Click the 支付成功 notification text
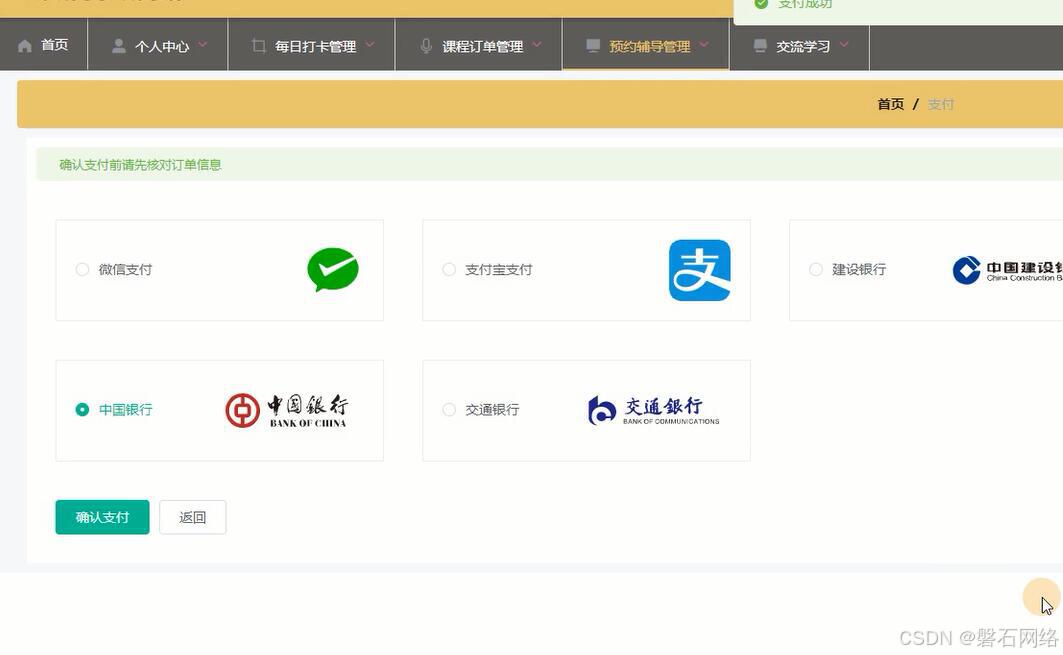 805,4
